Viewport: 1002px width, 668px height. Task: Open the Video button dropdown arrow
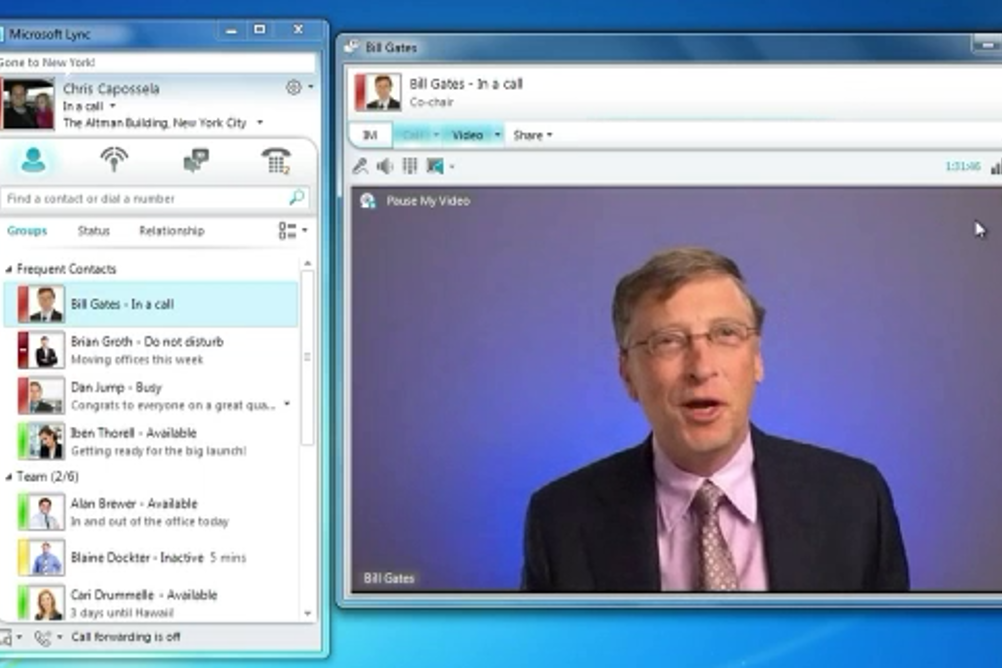pyautogui.click(x=497, y=135)
